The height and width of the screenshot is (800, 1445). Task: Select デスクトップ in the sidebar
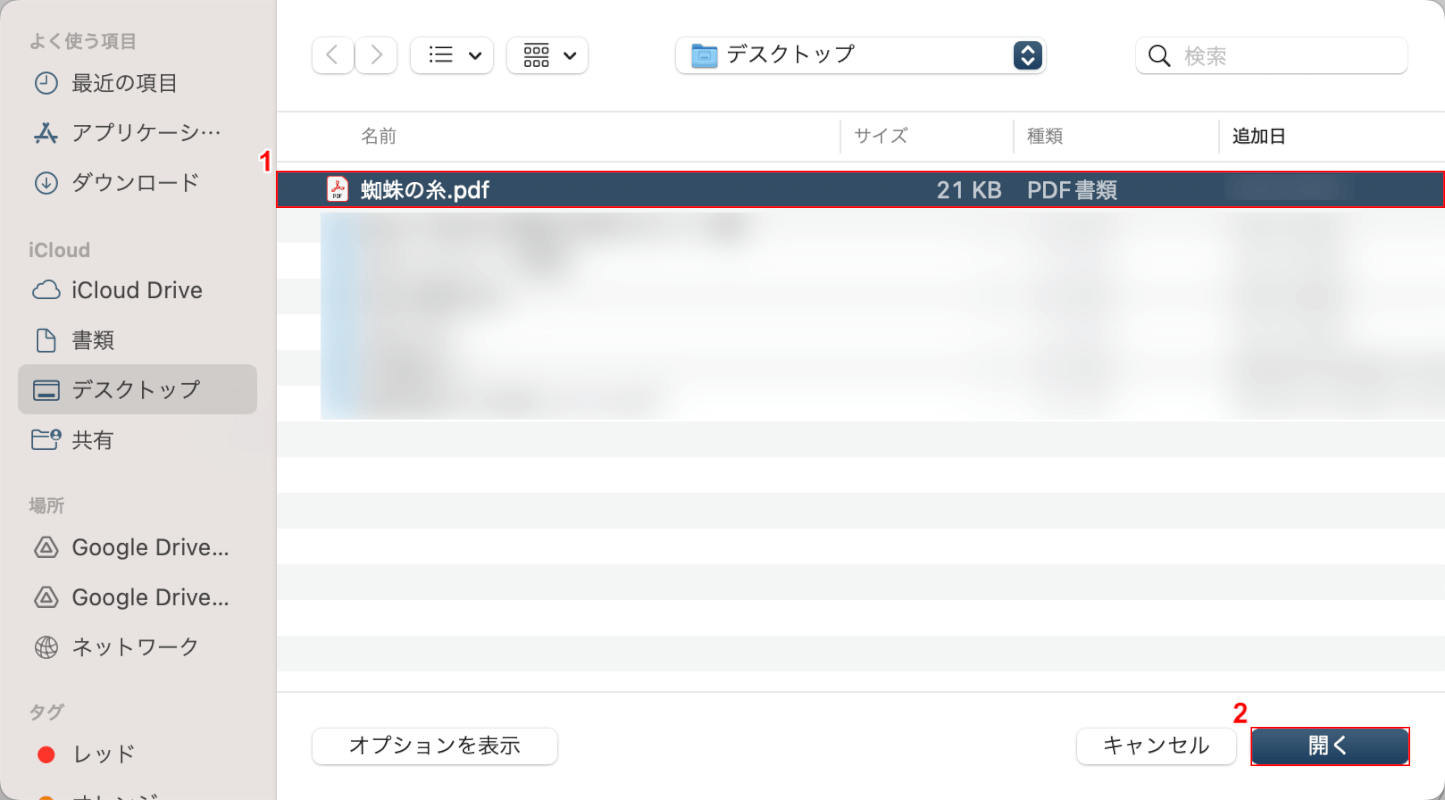[137, 389]
